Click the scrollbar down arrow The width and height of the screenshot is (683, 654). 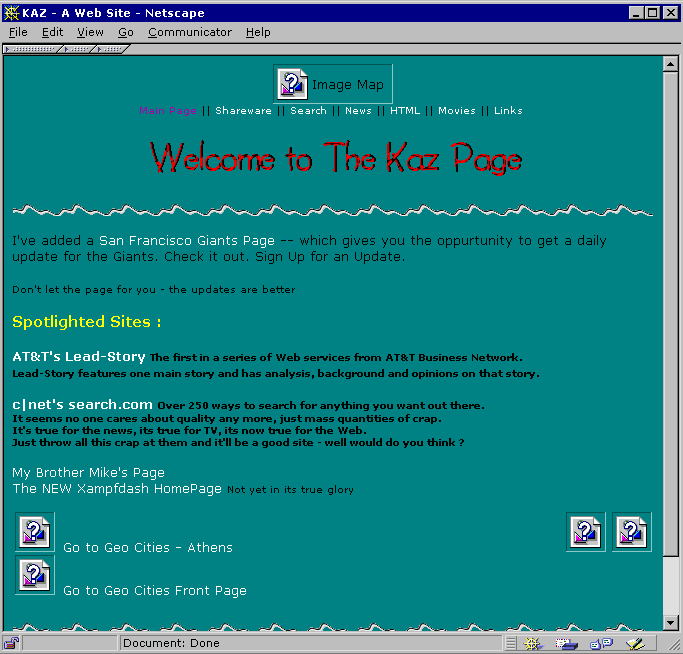670,623
